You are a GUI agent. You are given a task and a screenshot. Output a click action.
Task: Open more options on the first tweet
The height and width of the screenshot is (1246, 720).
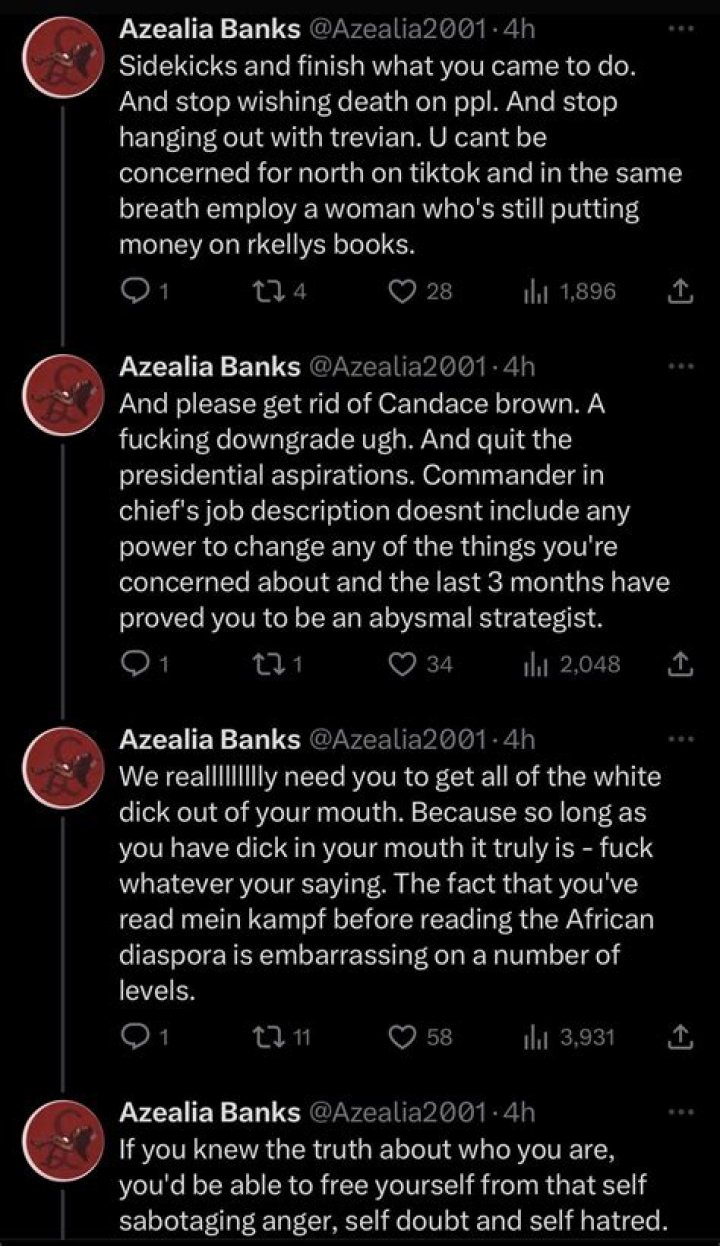point(679,29)
